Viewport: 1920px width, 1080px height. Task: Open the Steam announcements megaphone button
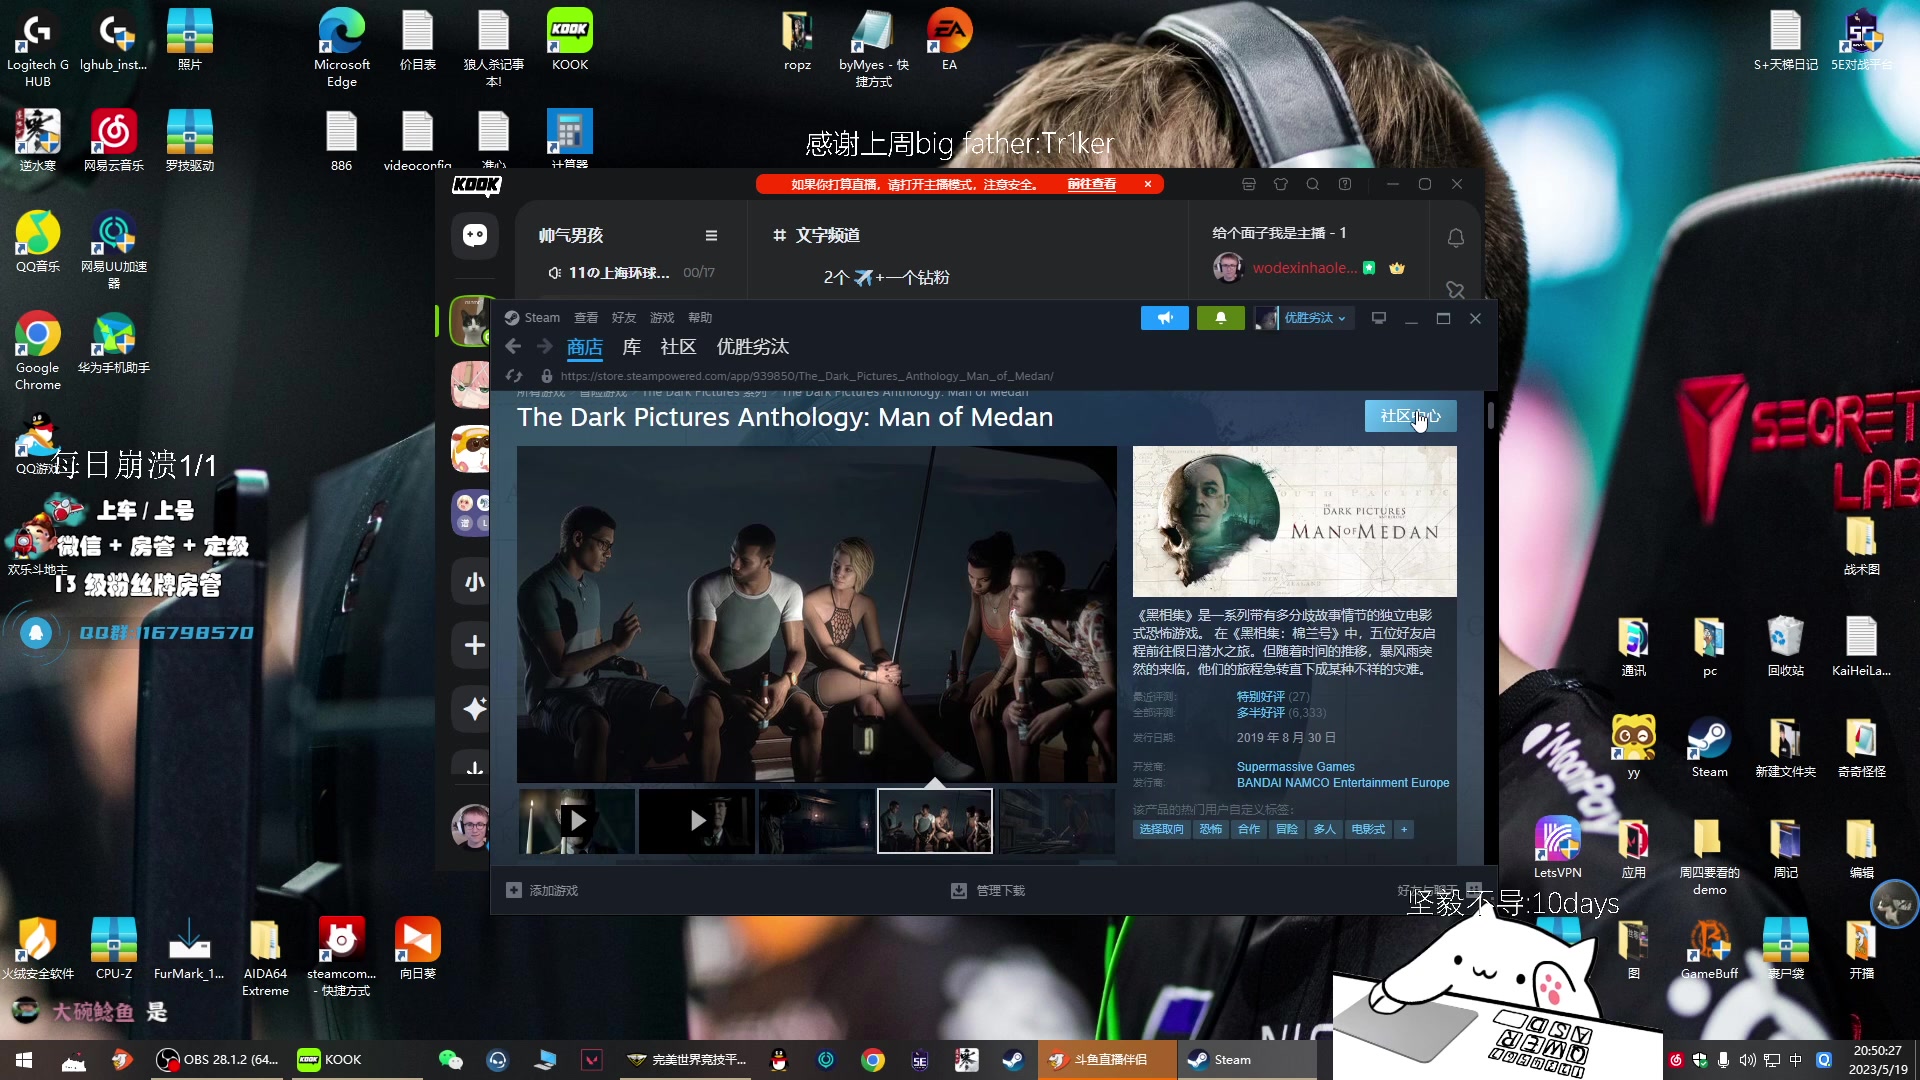click(1164, 318)
